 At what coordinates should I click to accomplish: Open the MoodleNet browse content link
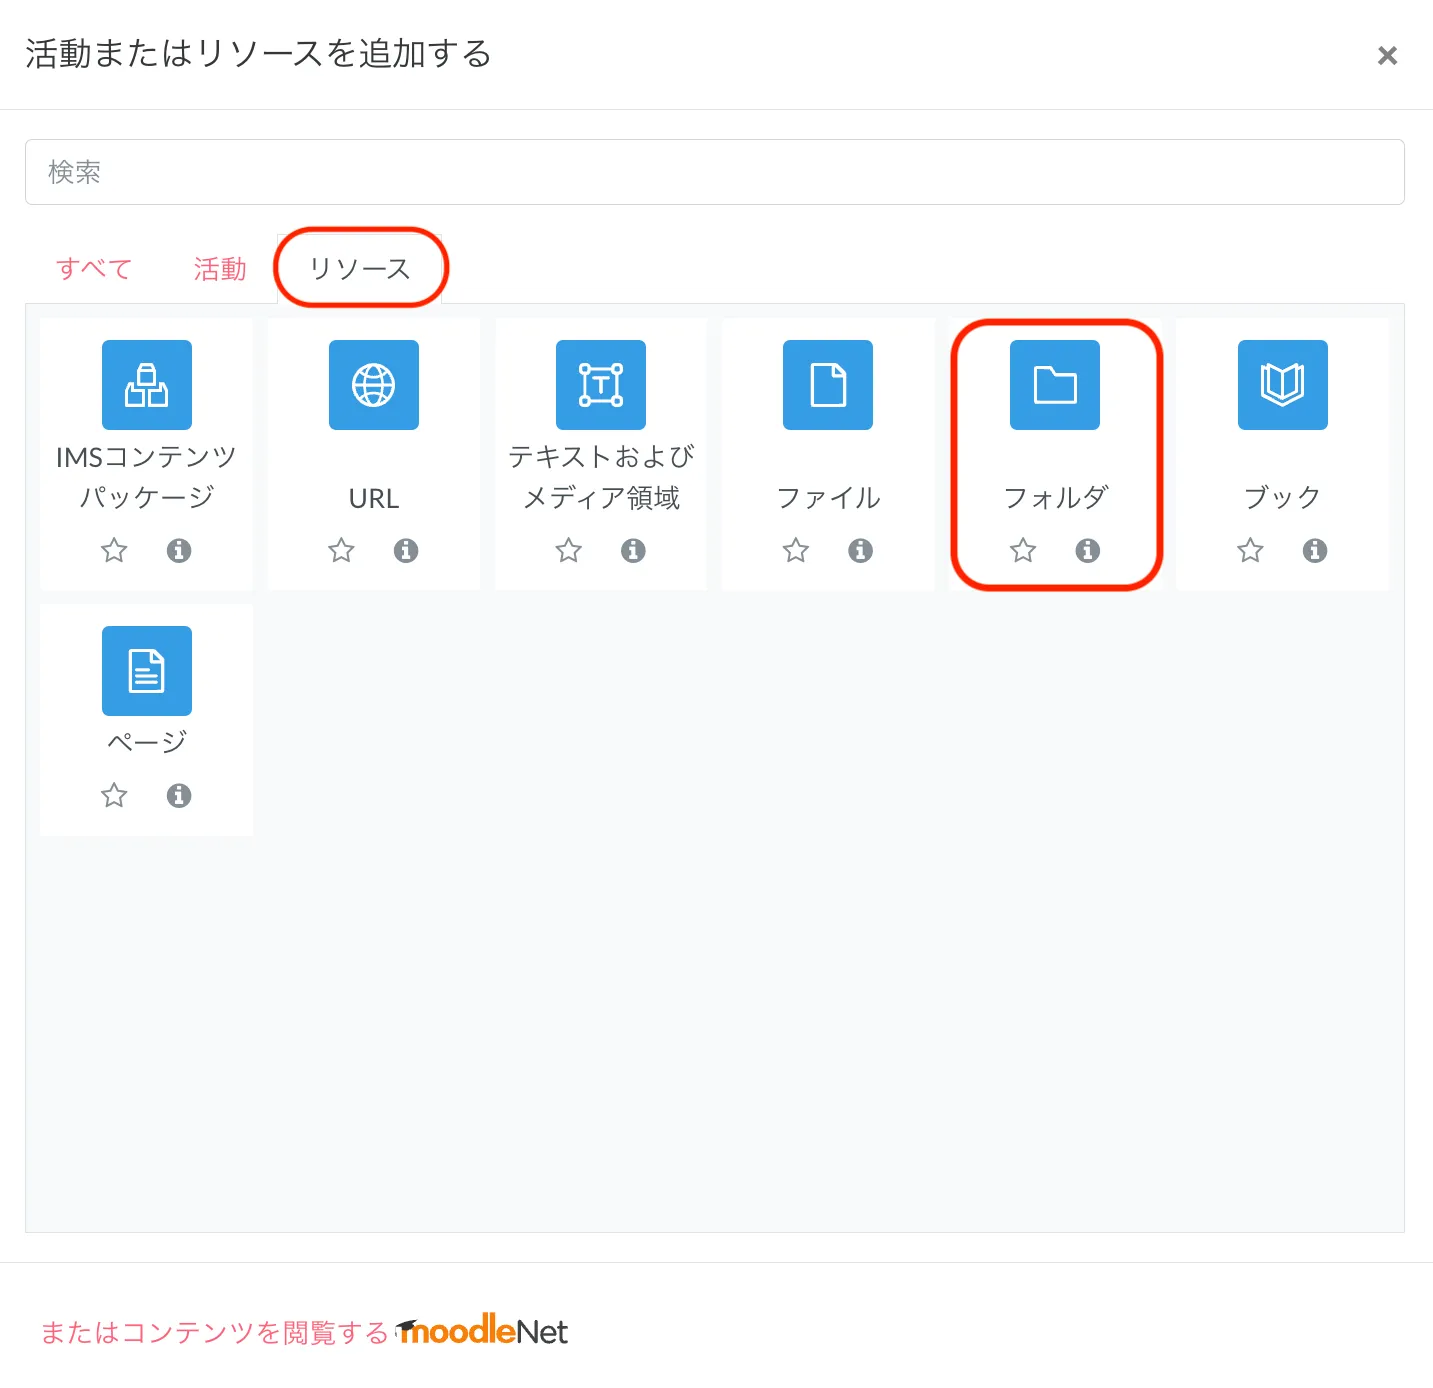(x=304, y=1332)
